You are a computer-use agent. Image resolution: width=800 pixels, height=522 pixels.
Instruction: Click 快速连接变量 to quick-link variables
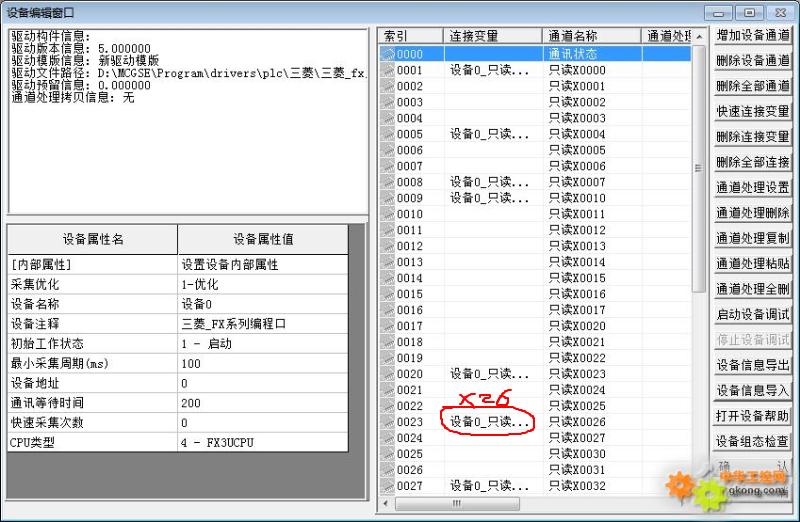pos(752,111)
